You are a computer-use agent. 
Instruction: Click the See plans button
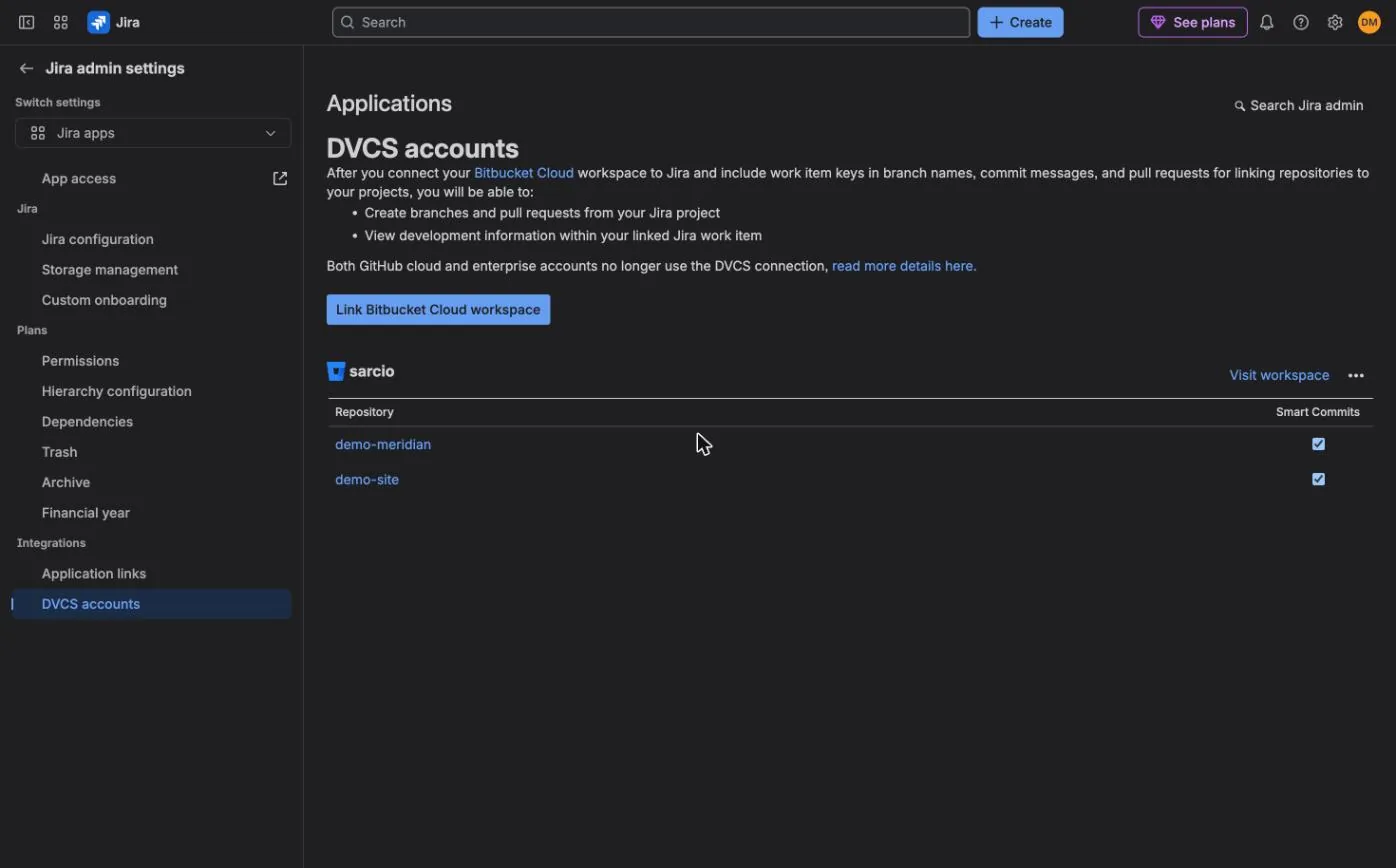1192,22
